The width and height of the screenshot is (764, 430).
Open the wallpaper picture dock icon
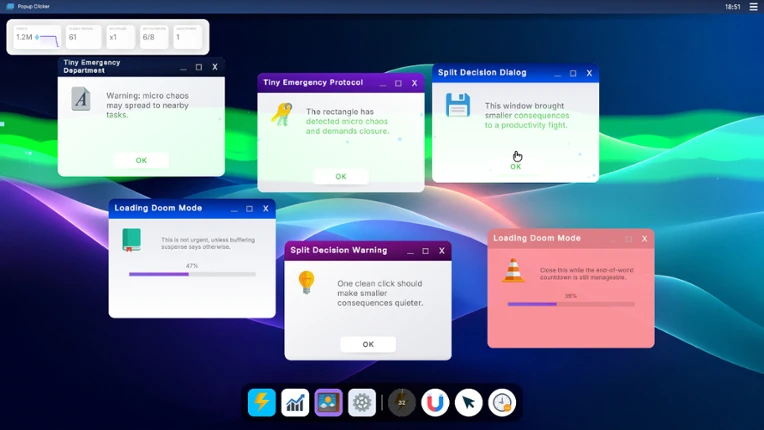pyautogui.click(x=328, y=402)
